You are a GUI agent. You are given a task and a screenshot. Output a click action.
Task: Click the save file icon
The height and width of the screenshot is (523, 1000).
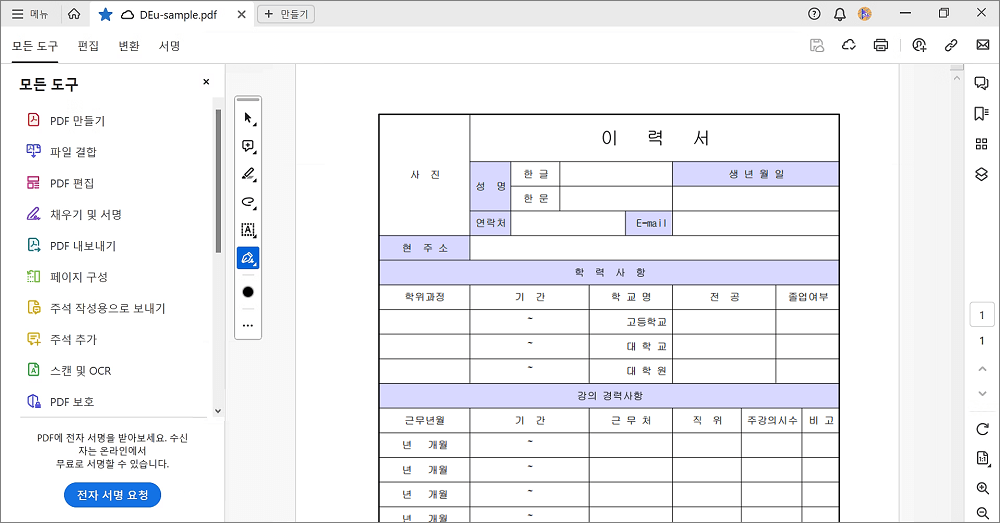click(x=817, y=45)
